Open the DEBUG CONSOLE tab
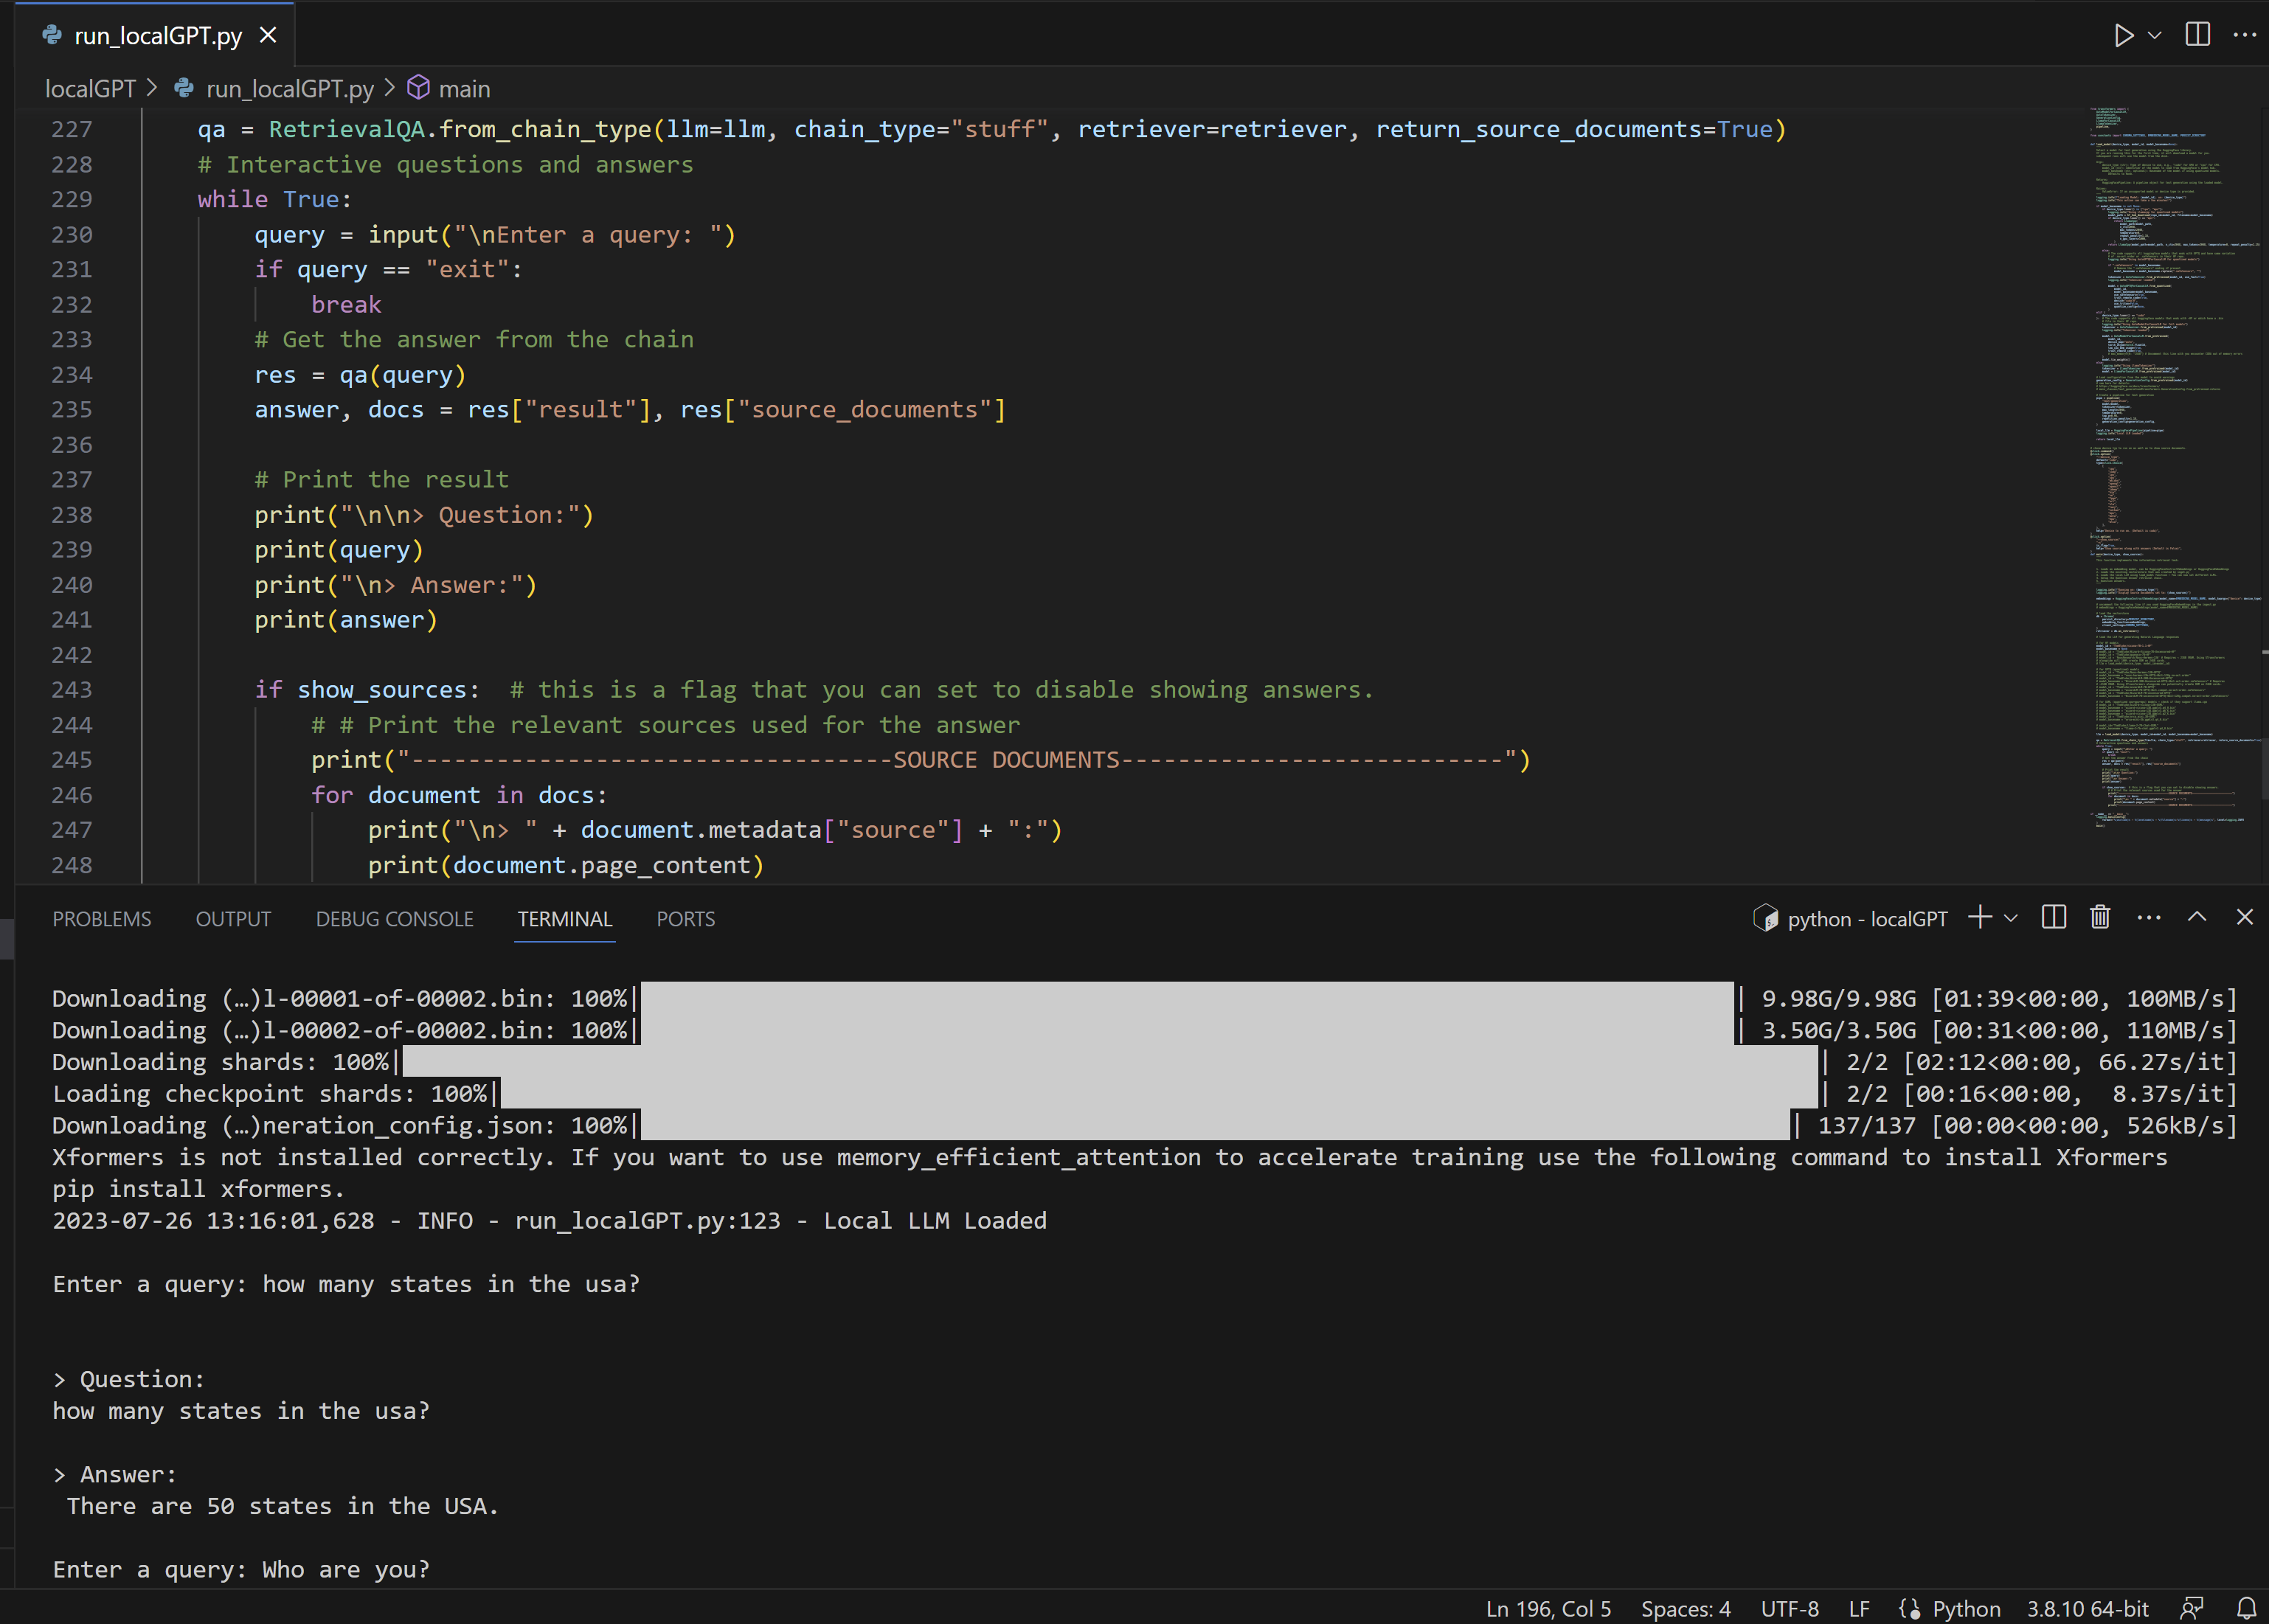 point(394,919)
